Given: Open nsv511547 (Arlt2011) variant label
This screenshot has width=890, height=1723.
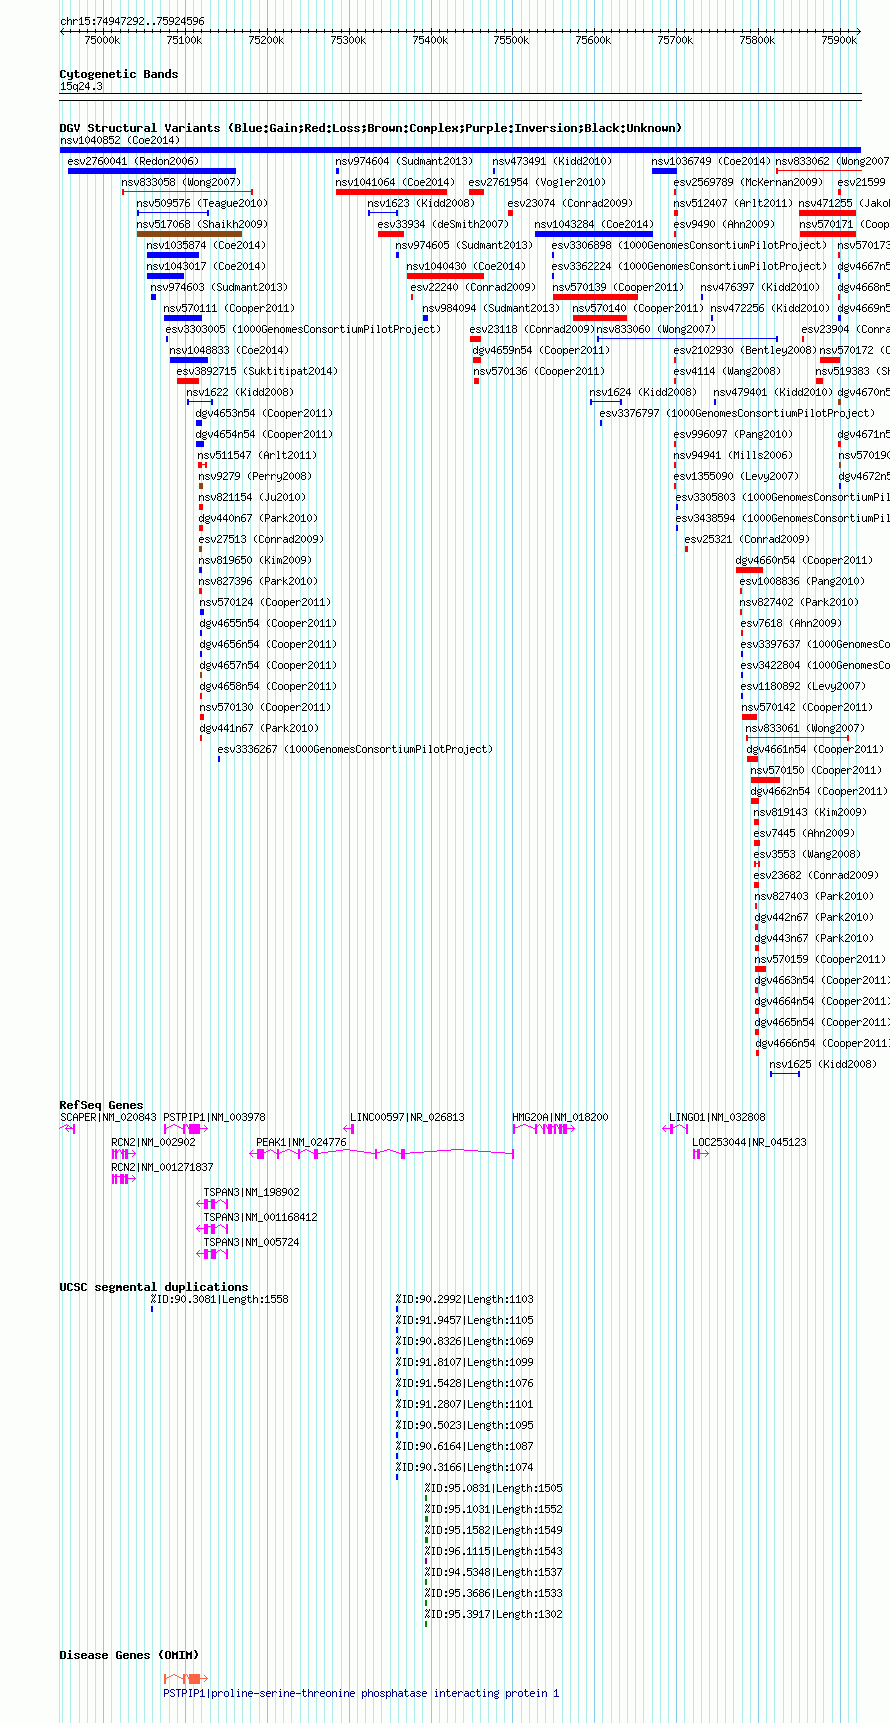Looking at the screenshot, I should coord(257,455).
